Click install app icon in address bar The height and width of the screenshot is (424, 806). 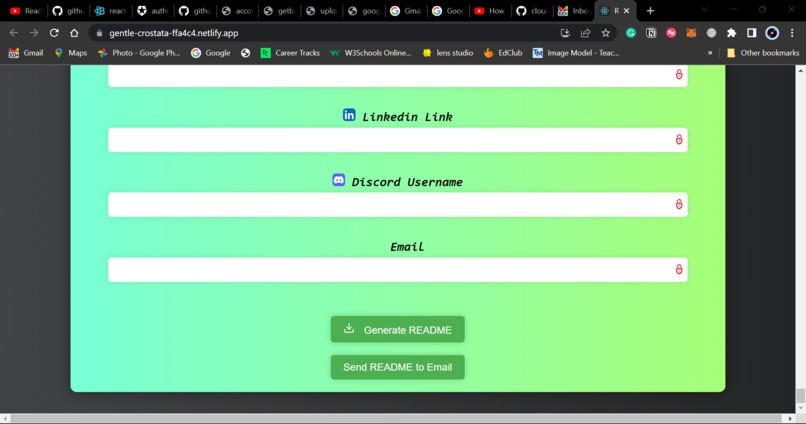(565, 33)
